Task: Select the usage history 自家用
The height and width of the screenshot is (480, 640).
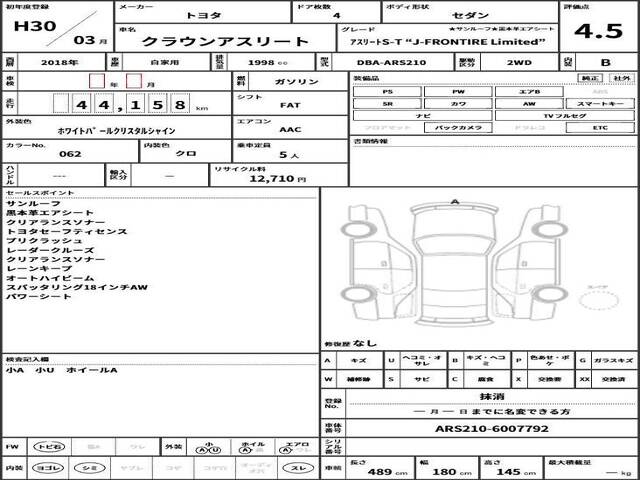Action: pyautogui.click(x=165, y=62)
